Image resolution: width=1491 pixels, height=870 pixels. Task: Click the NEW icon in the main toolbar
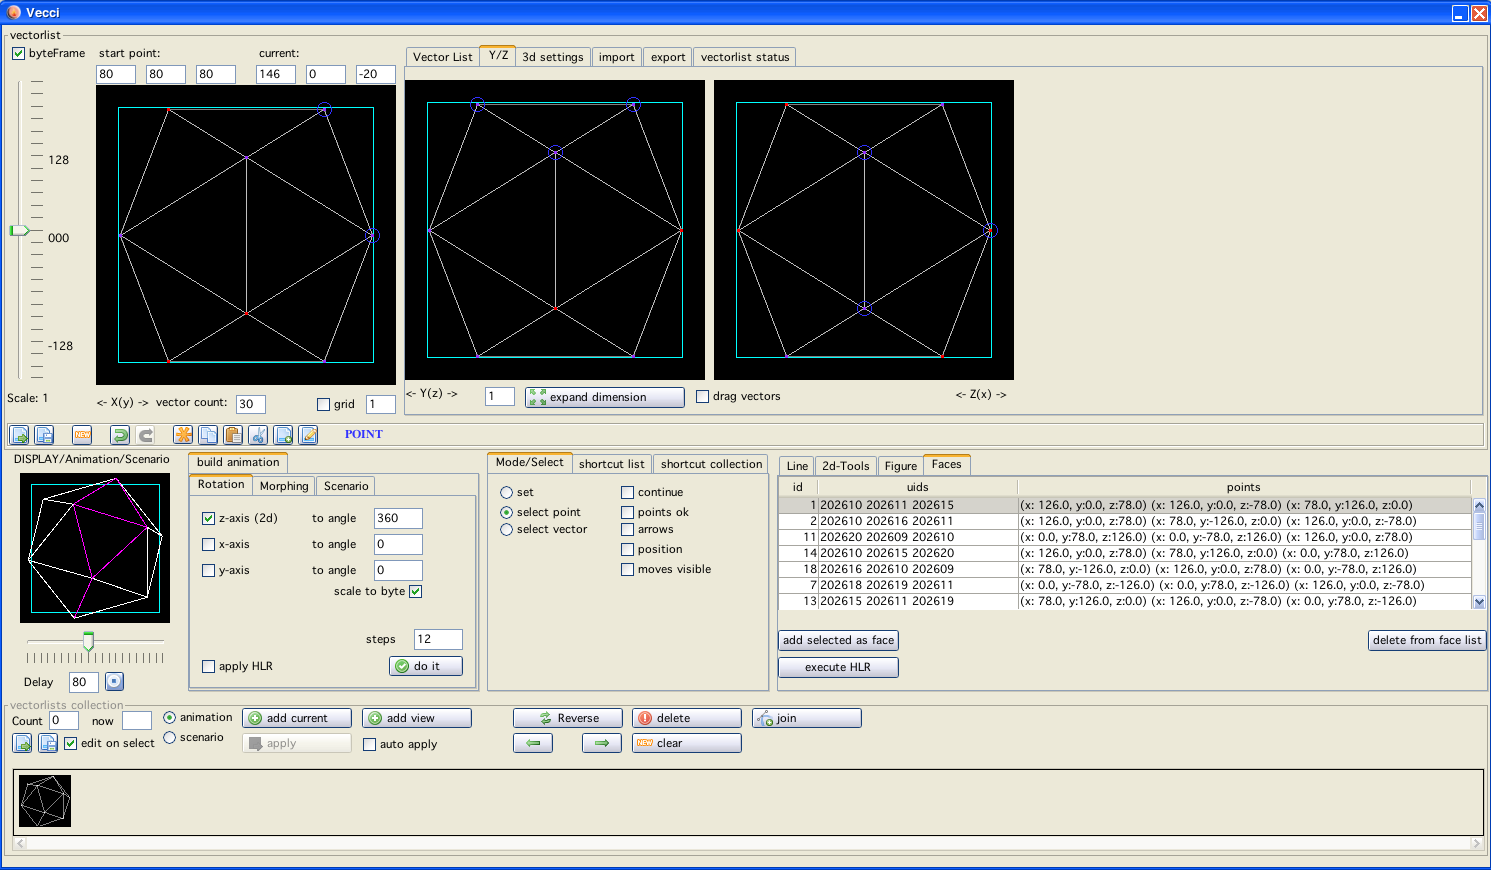[83, 435]
